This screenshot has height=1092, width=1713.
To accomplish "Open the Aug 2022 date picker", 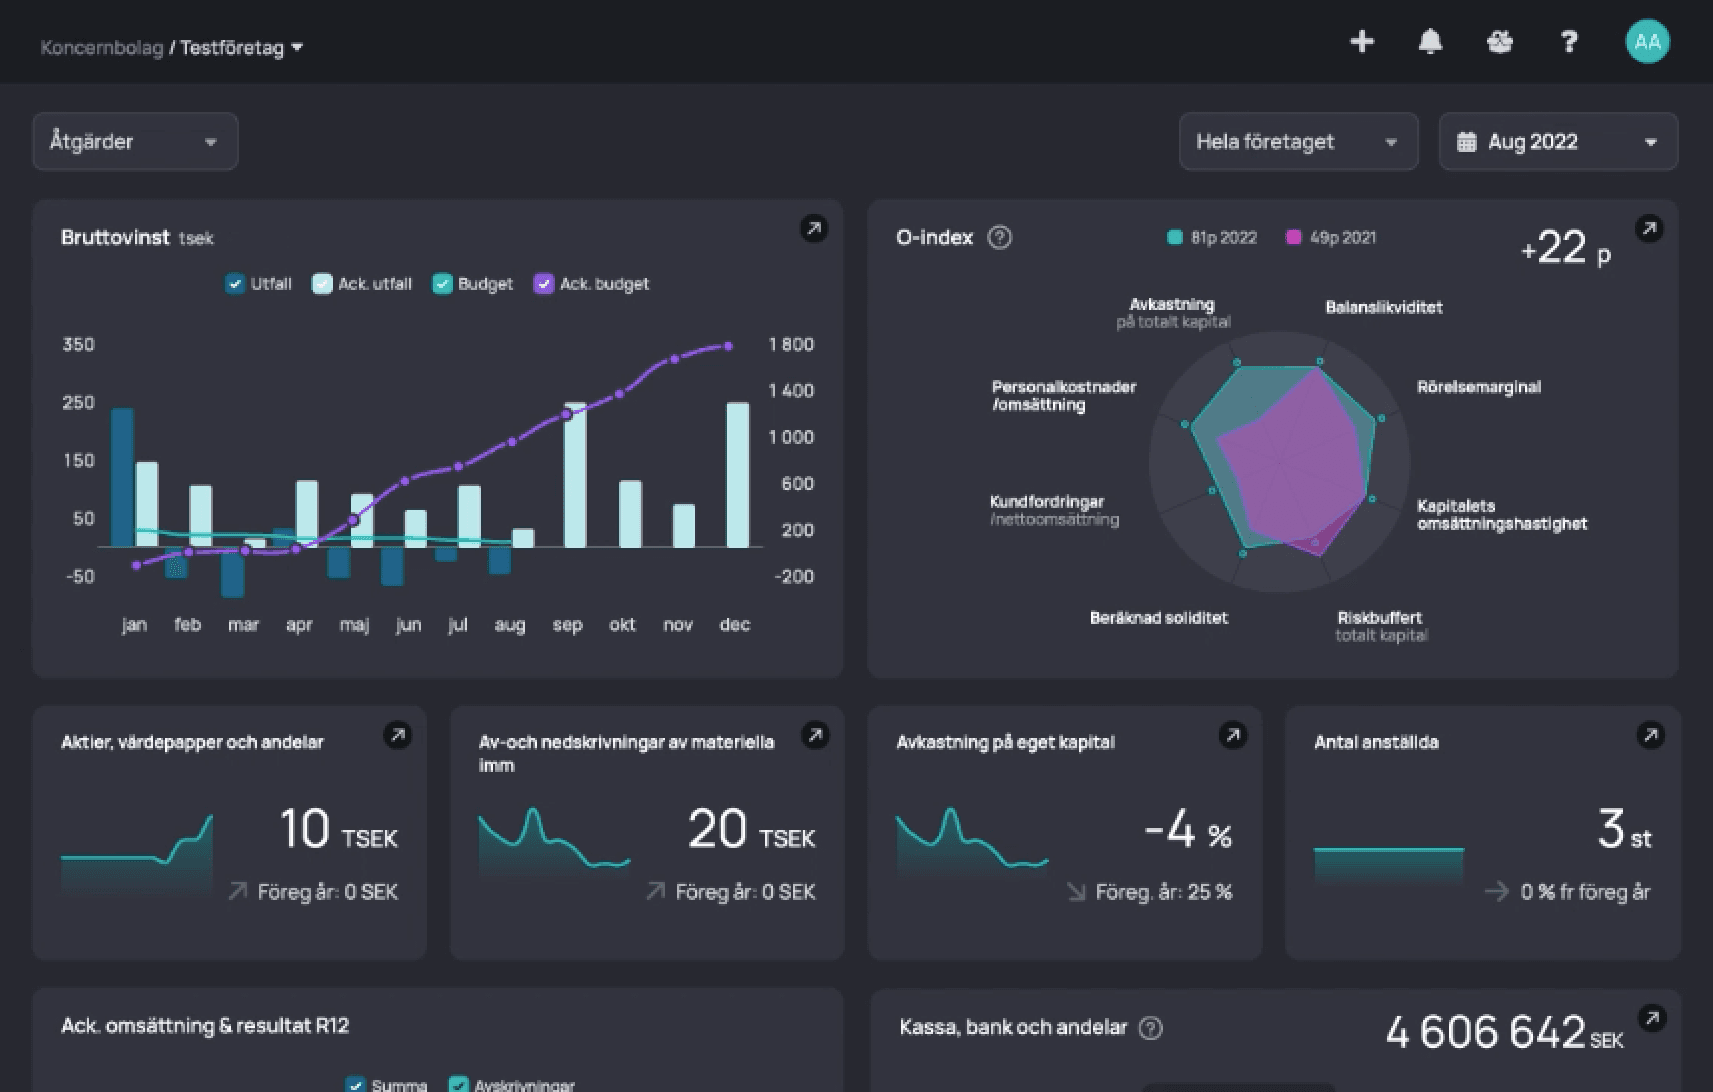I will point(1557,142).
